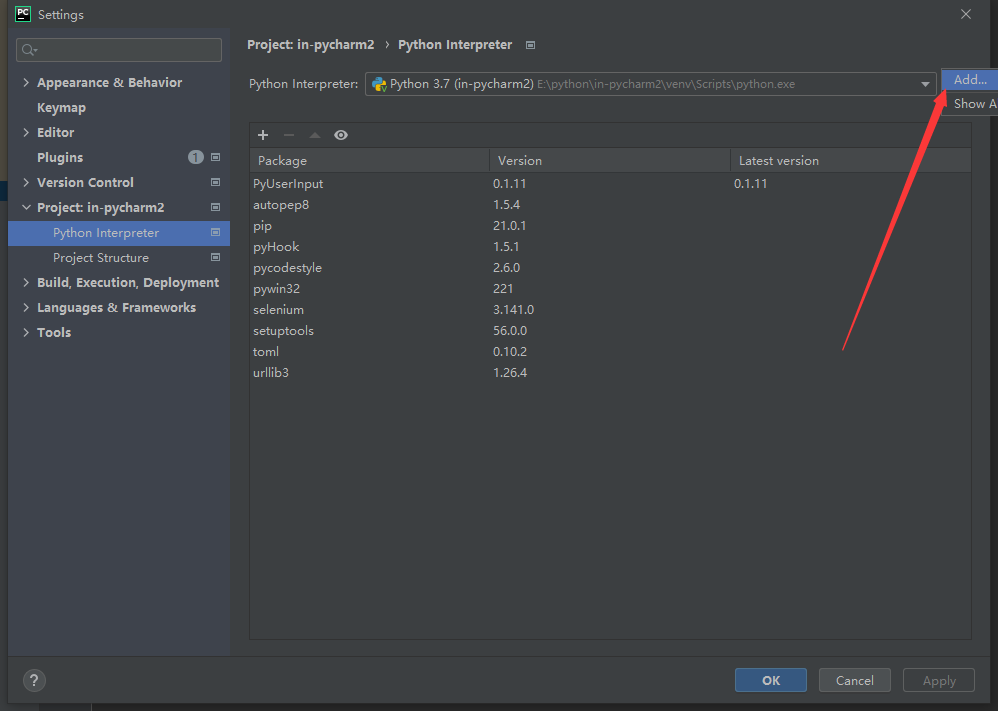Image resolution: width=998 pixels, height=711 pixels.
Task: Click the autopep8 version 1.5.4 cell
Action: coord(507,204)
